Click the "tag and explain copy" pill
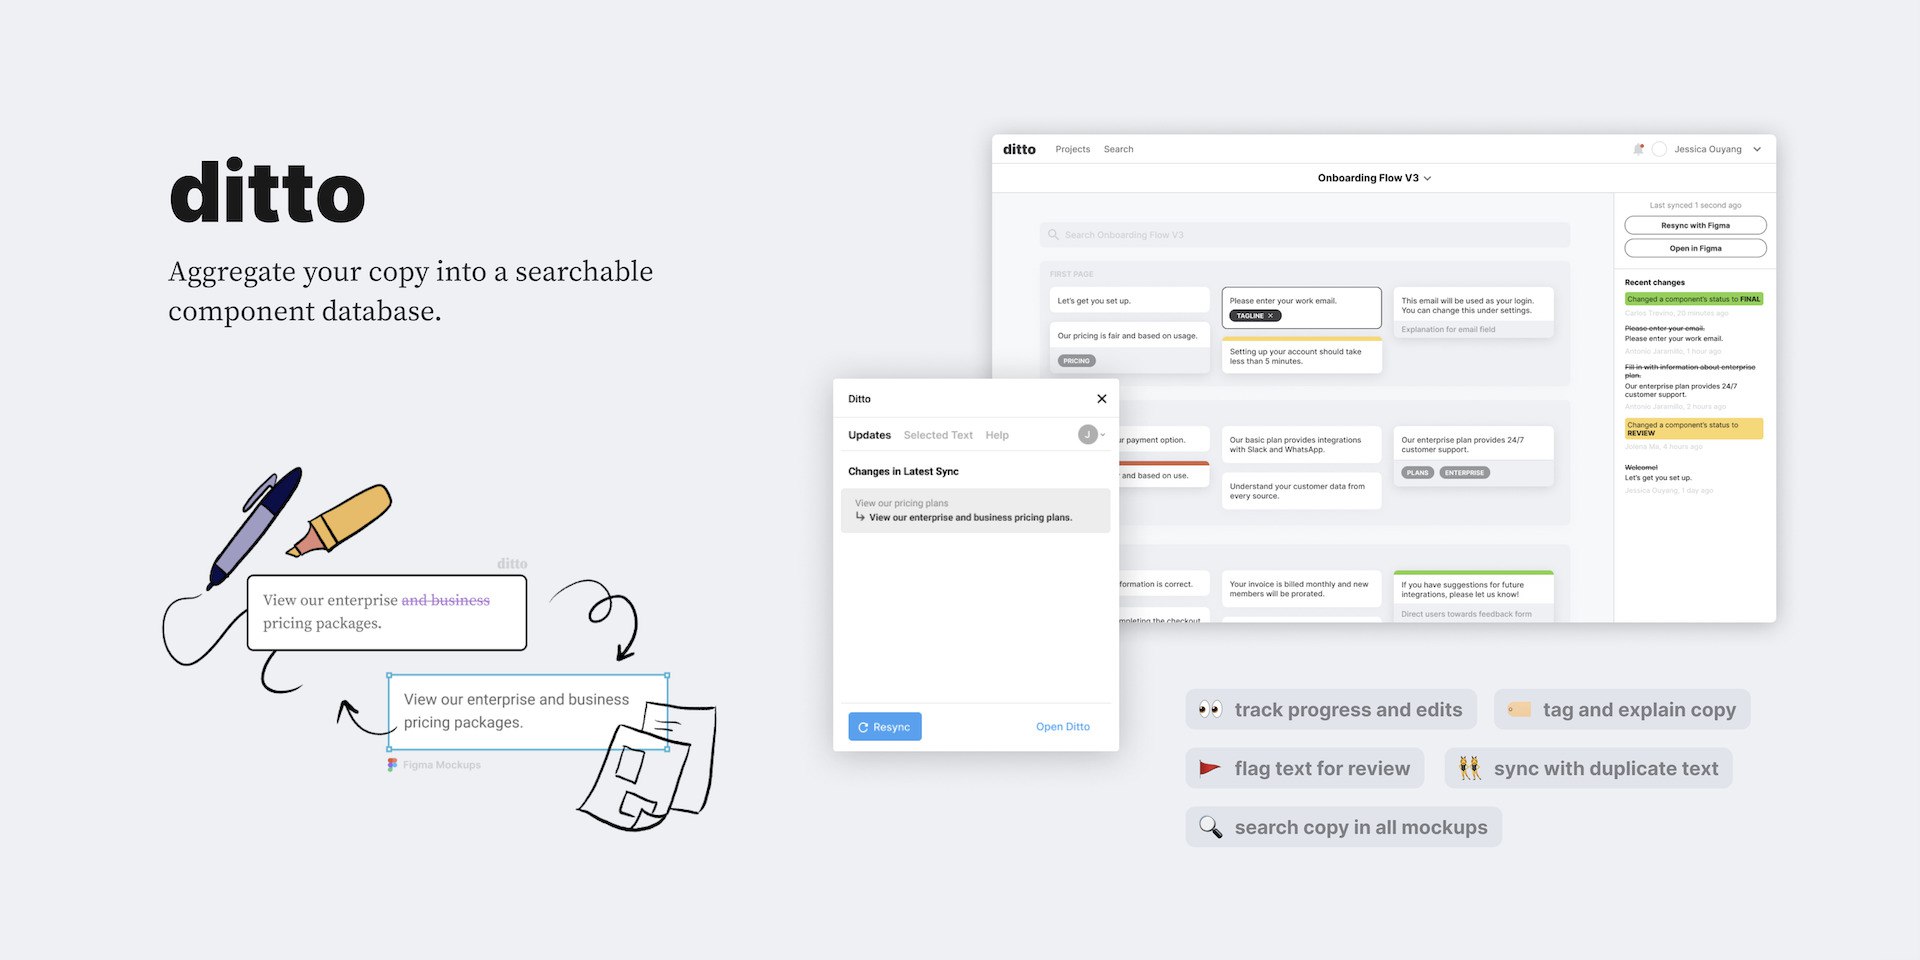This screenshot has height=960, width=1920. tap(1622, 709)
